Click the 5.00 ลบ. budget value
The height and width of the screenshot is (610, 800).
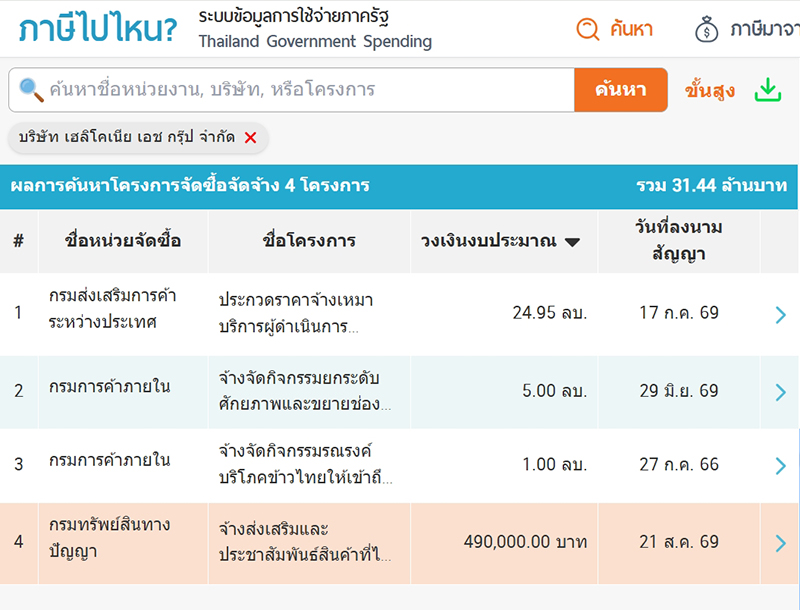[x=555, y=391]
